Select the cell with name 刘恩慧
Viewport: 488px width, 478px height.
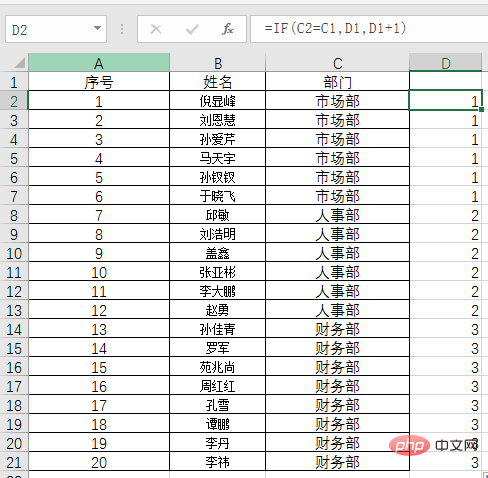click(217, 119)
